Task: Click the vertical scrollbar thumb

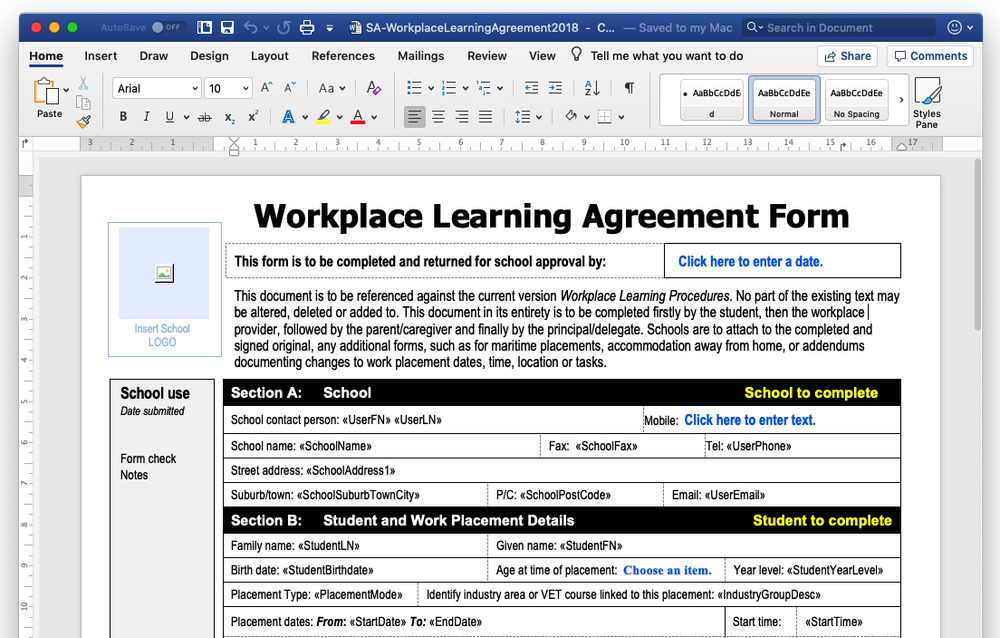Action: coord(978,246)
